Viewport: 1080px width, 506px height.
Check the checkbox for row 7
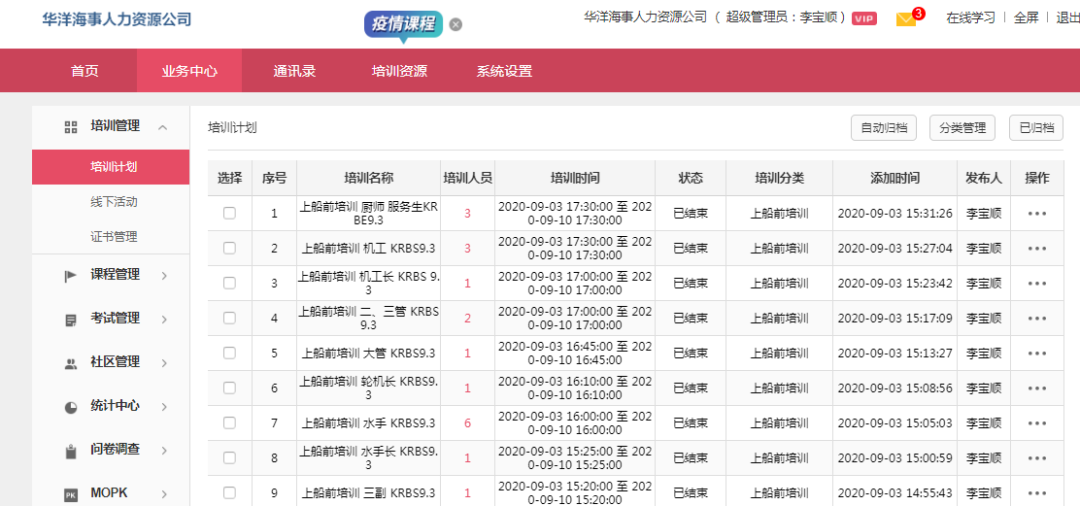(230, 423)
